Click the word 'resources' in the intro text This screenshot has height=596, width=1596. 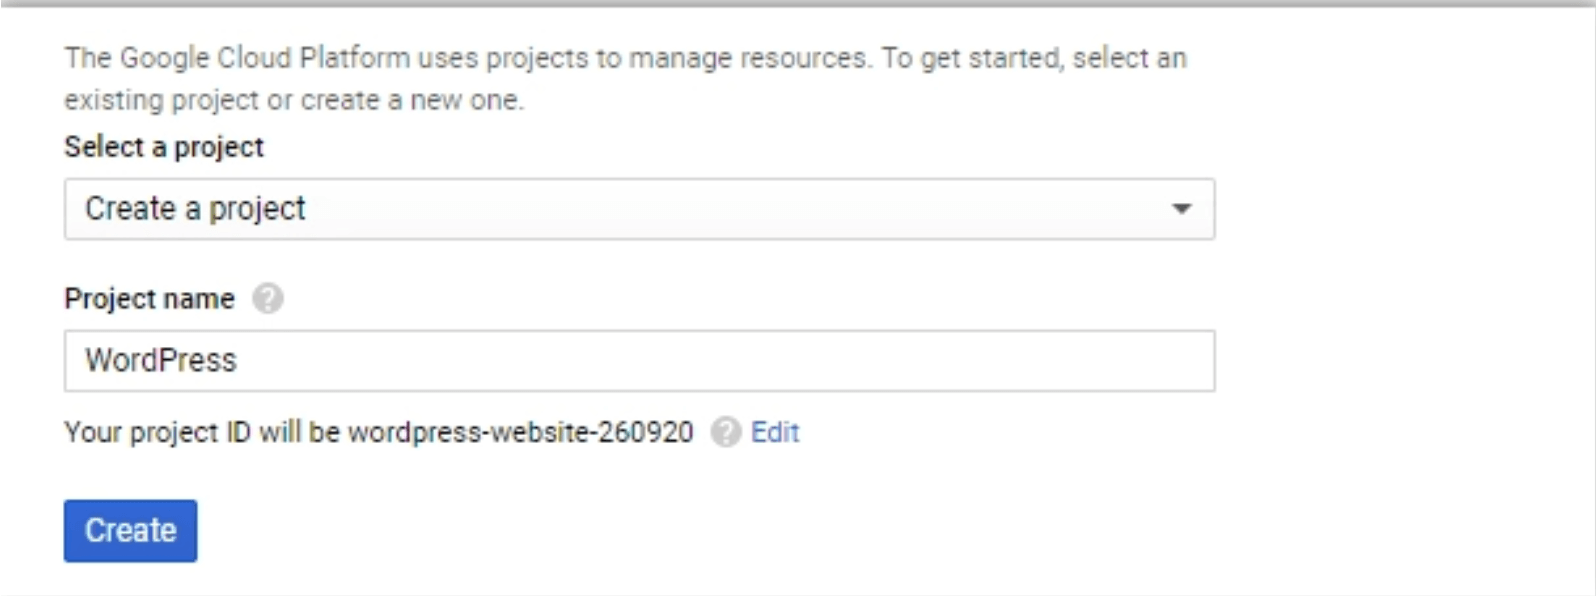click(804, 58)
